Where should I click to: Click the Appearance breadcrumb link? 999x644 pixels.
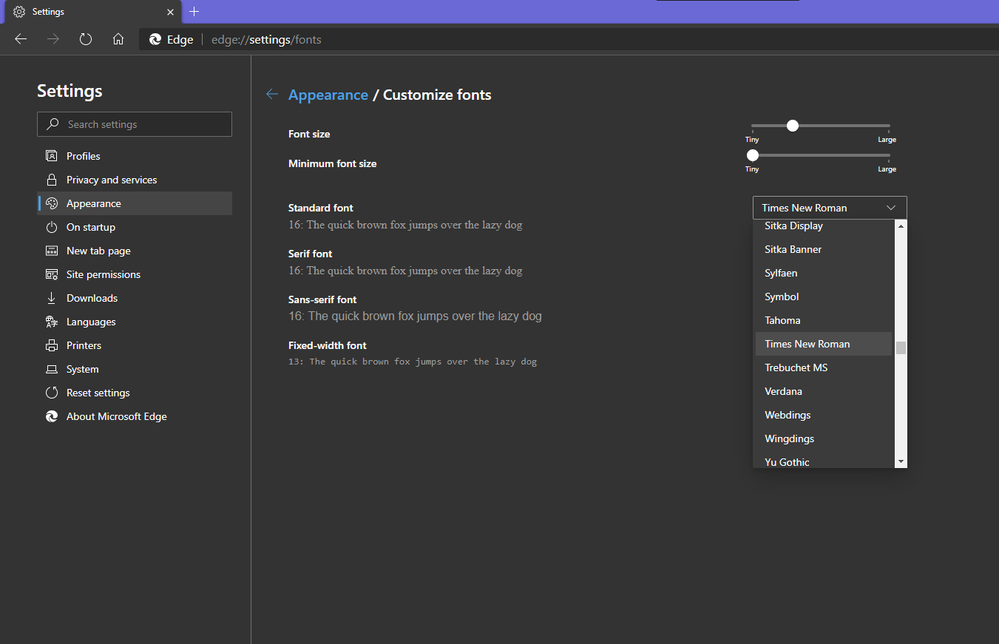tap(328, 95)
